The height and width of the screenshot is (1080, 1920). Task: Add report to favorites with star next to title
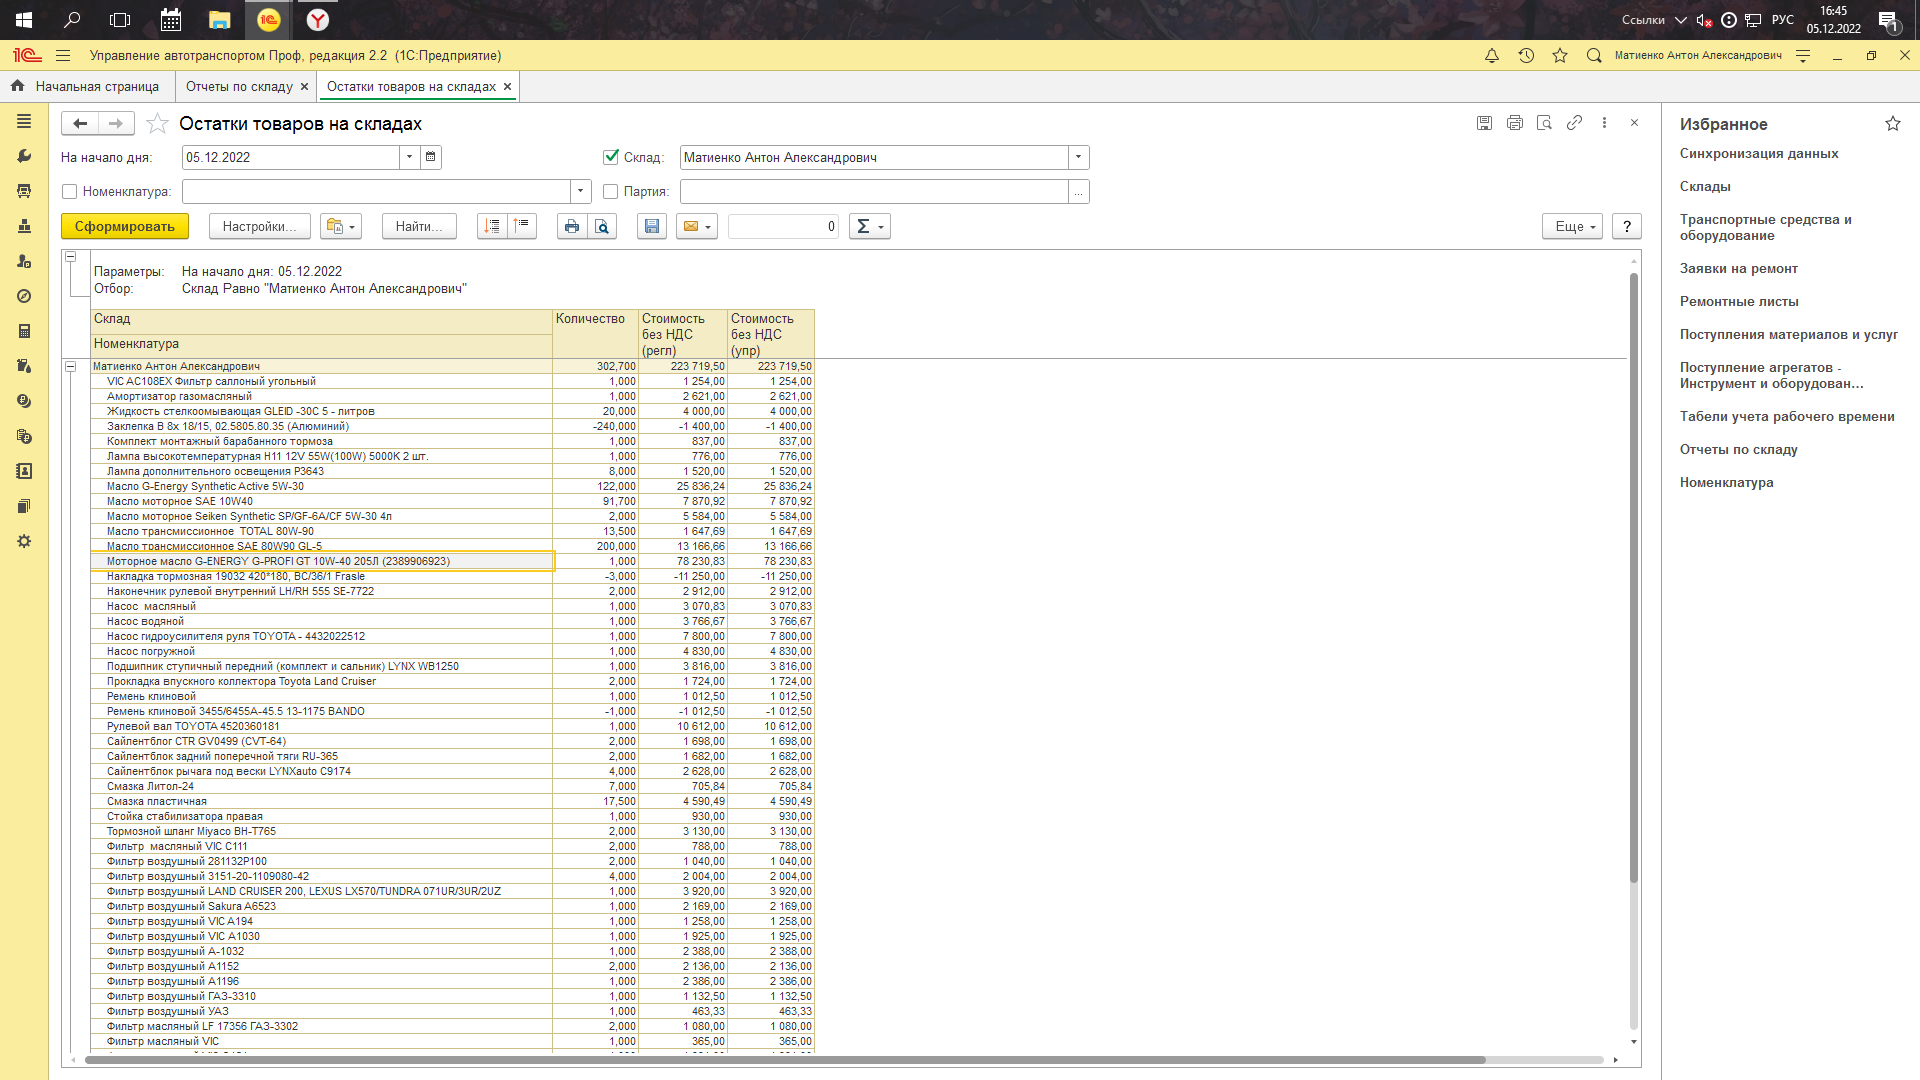(x=157, y=123)
